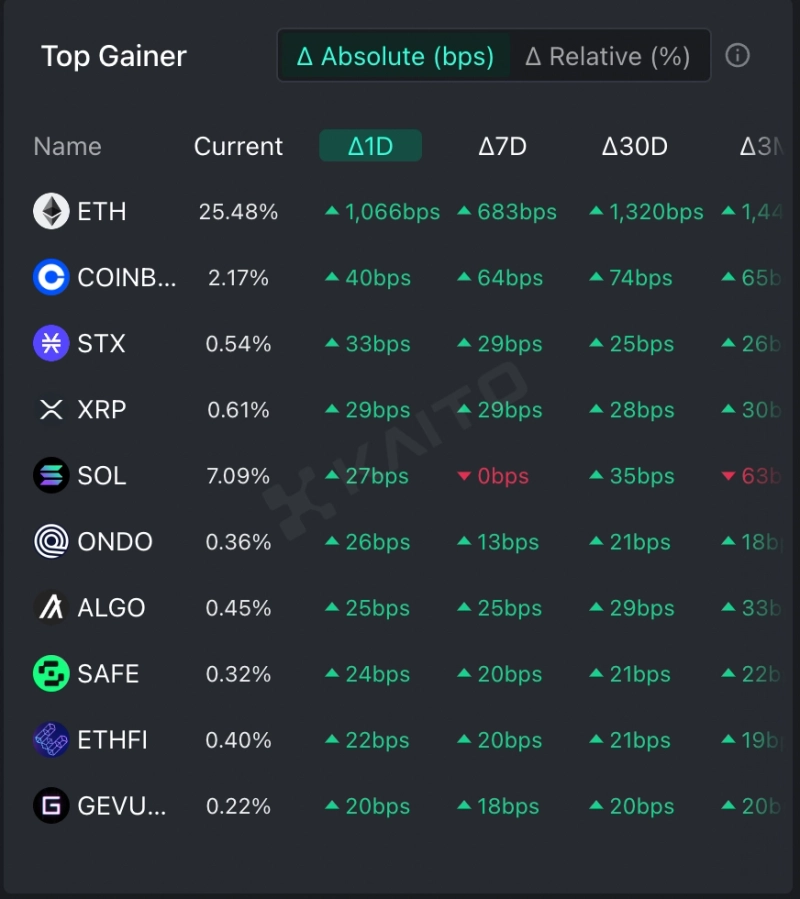Click the ONDO token icon

tap(51, 541)
